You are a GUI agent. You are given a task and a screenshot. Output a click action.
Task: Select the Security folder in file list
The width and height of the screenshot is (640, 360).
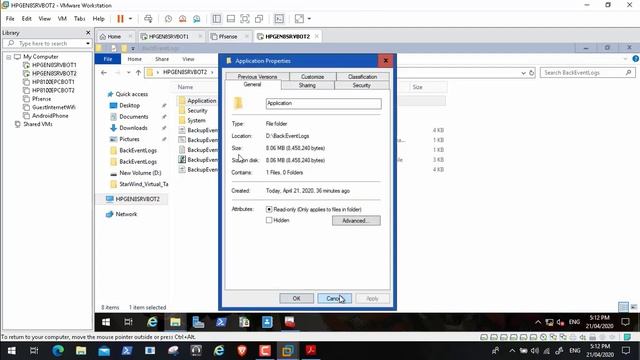pyautogui.click(x=197, y=111)
